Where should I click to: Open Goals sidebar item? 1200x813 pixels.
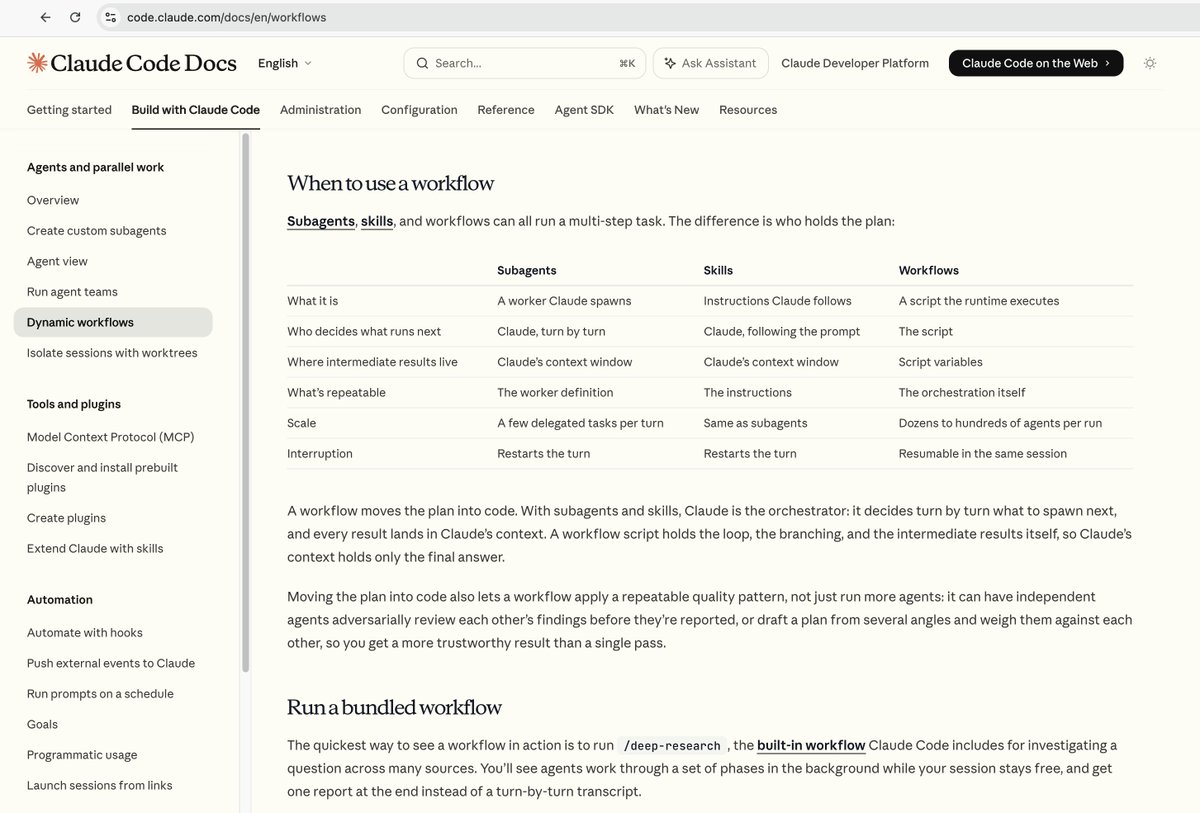(42, 724)
